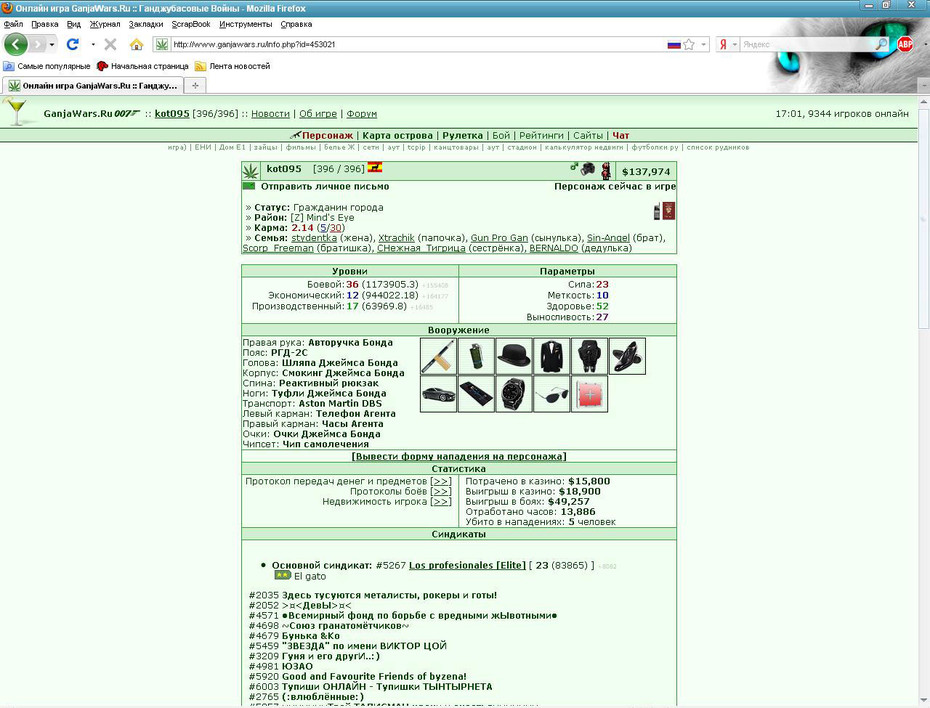View the Авторучка Бонда pen item icon
The height and width of the screenshot is (708, 930).
[x=438, y=356]
